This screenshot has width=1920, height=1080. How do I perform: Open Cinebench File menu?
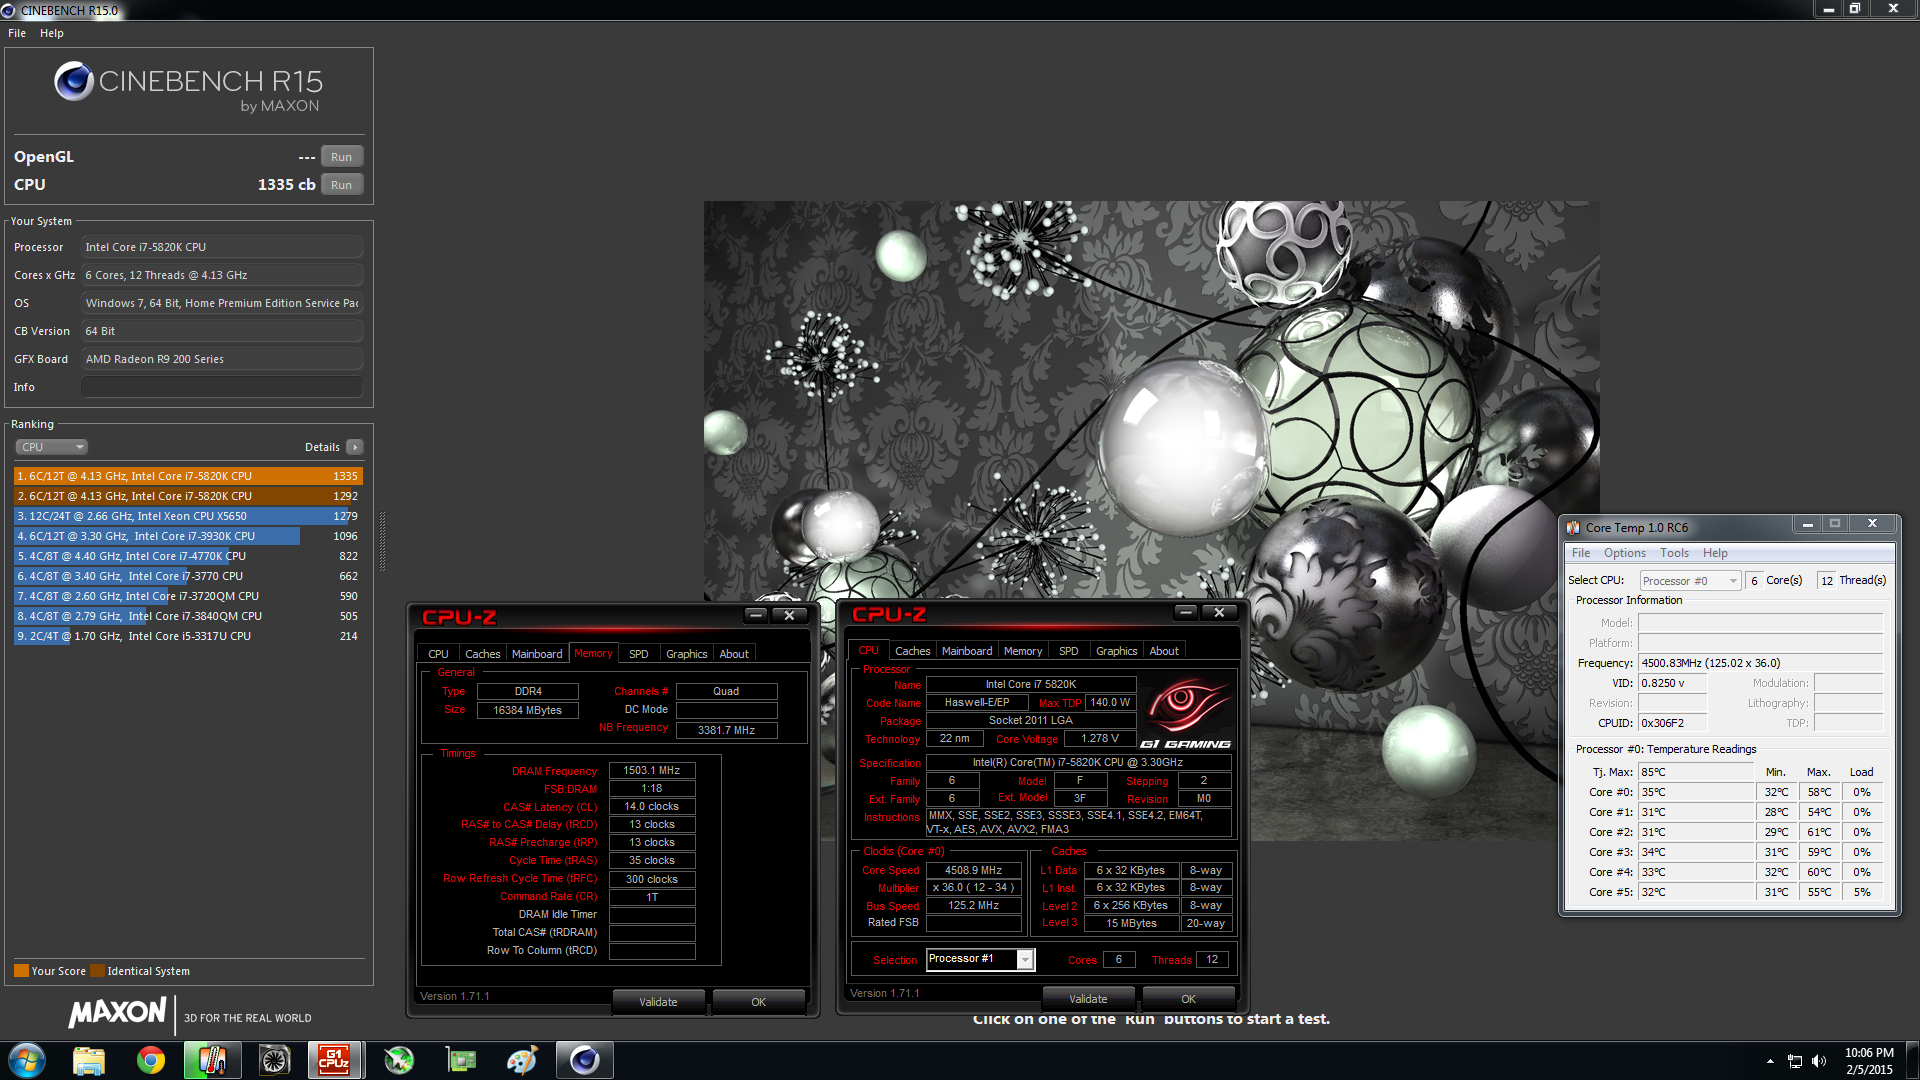coord(17,33)
